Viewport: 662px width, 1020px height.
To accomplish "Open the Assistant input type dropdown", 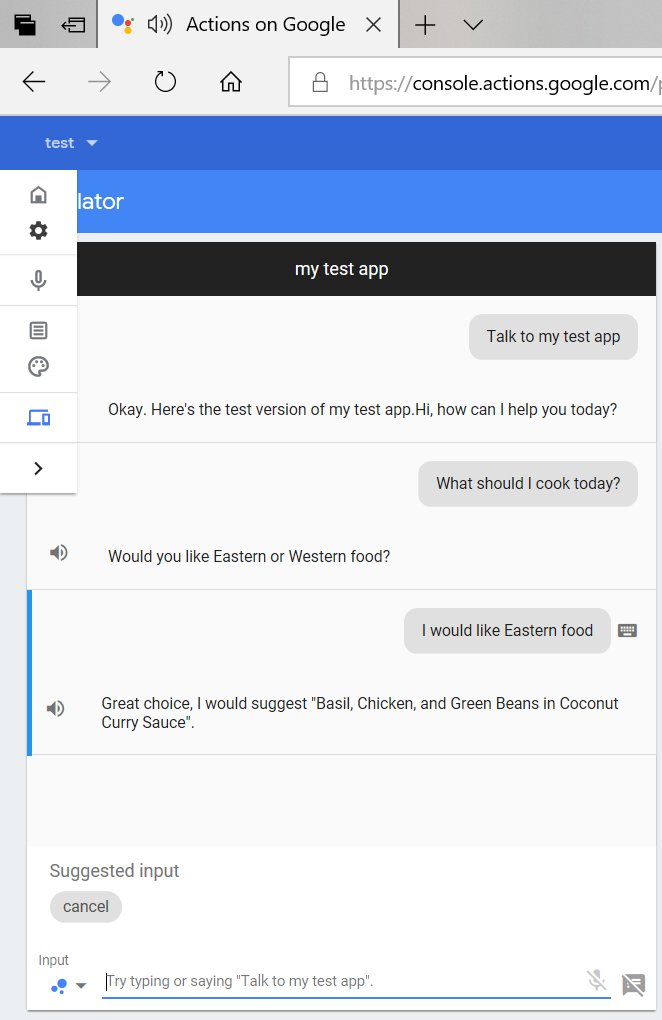I will coord(69,986).
